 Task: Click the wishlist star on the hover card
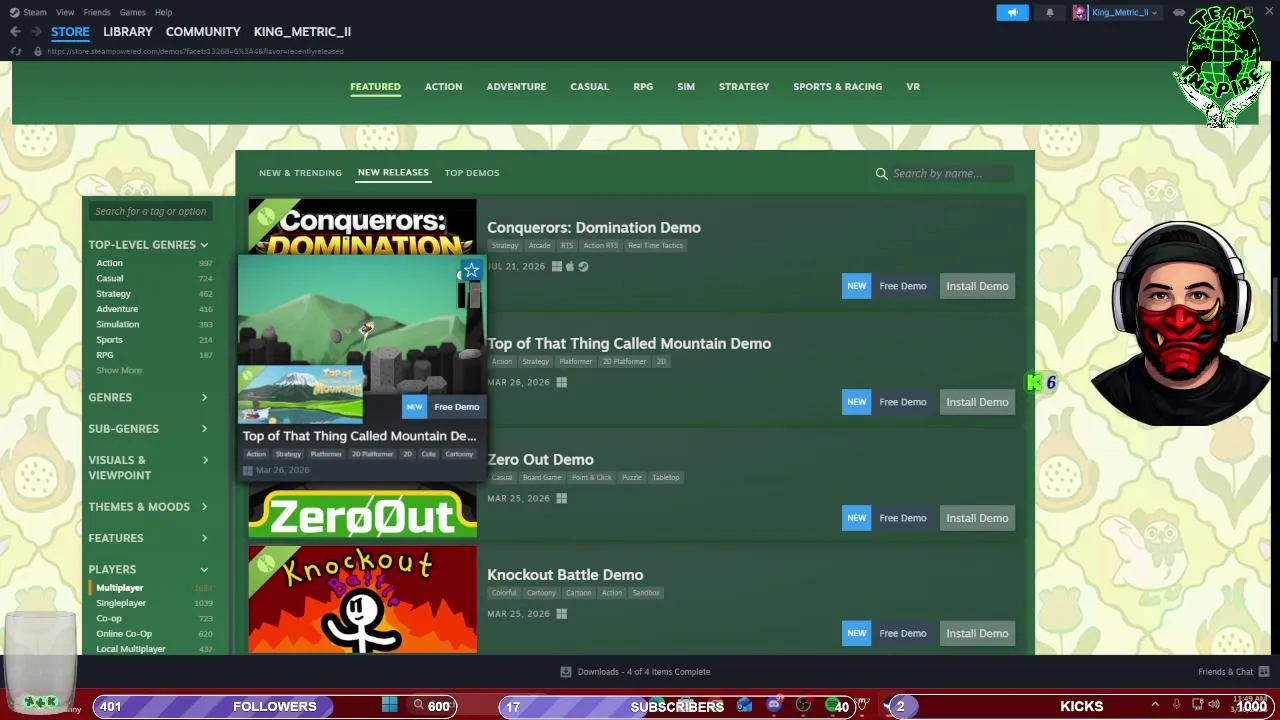pyautogui.click(x=471, y=270)
